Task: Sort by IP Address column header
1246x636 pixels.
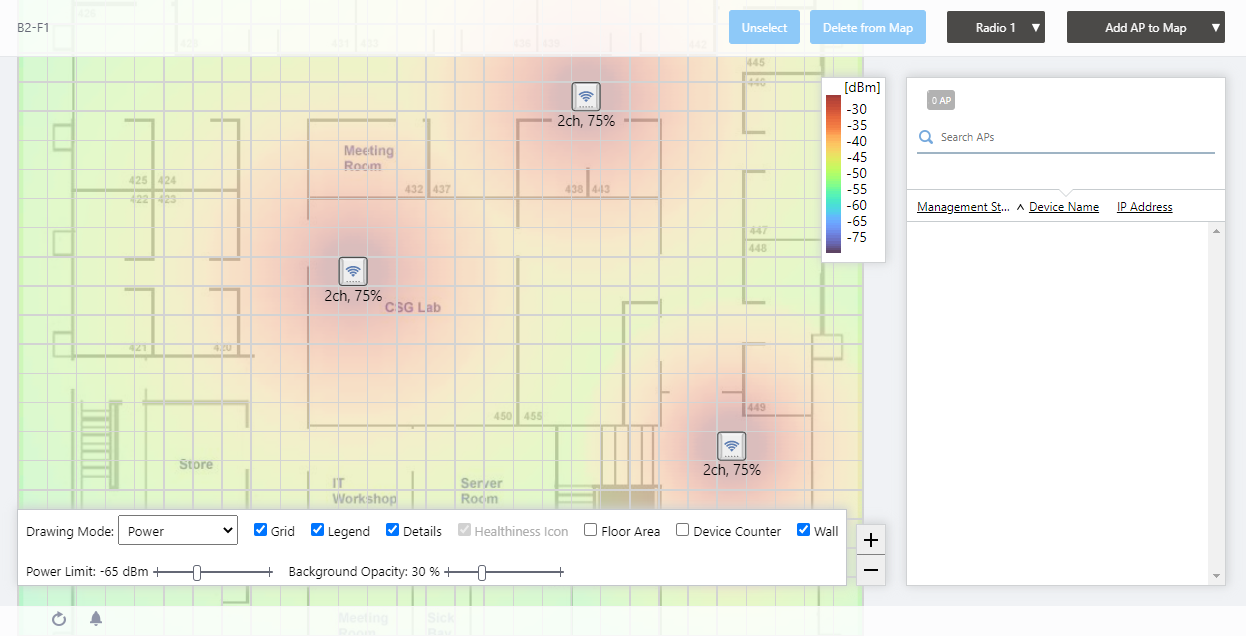Action: [x=1145, y=207]
